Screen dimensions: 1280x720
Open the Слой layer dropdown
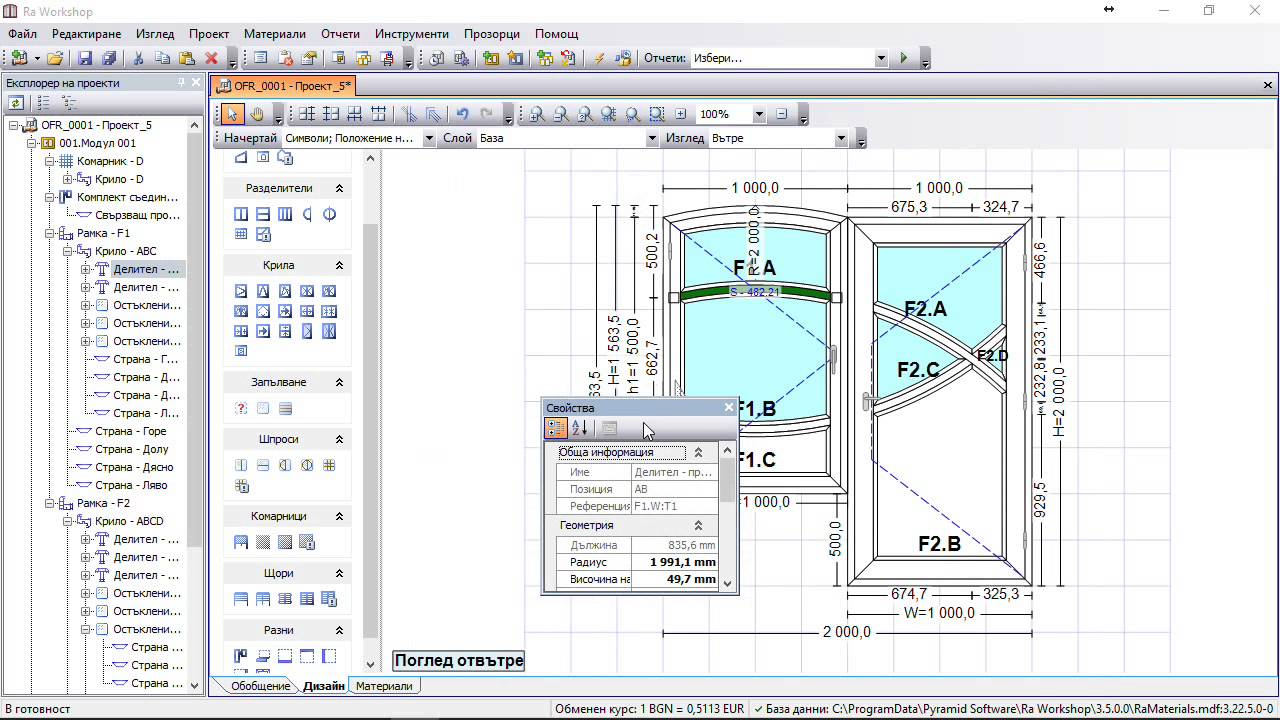pos(653,138)
